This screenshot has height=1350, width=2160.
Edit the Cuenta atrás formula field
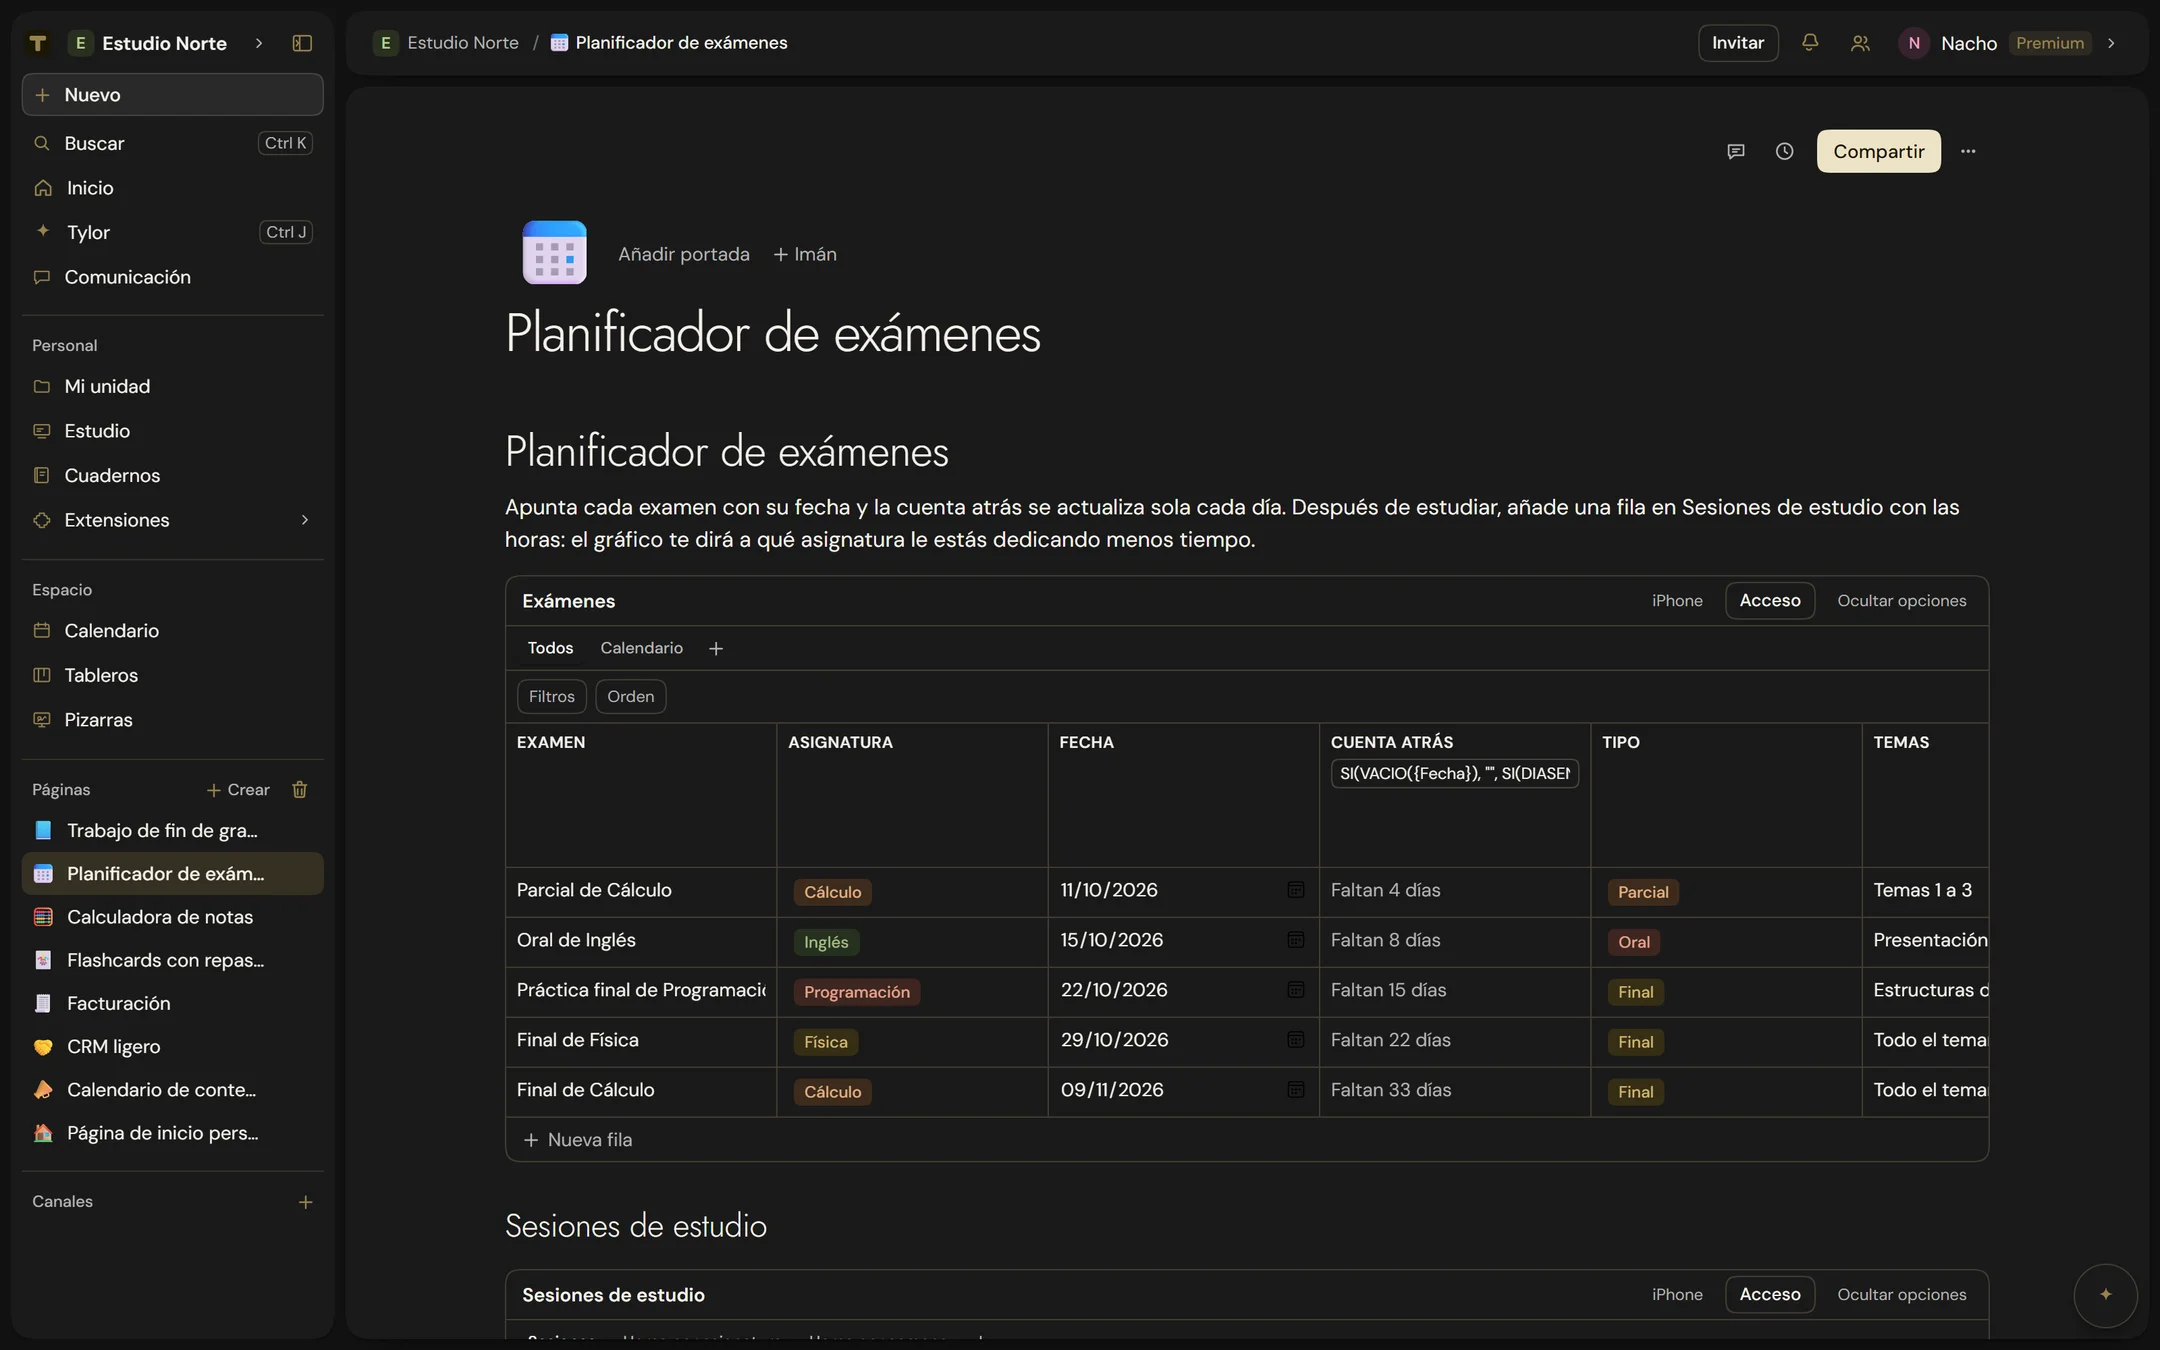(1454, 774)
